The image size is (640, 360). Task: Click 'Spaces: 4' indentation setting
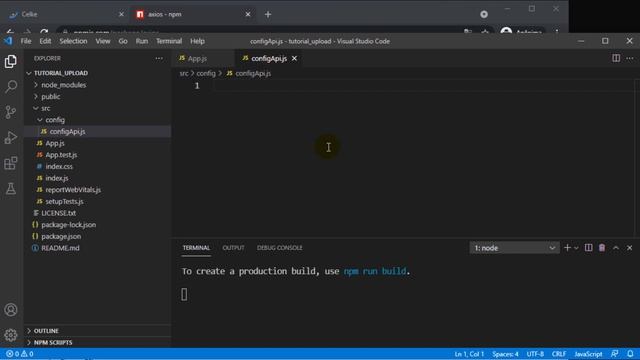(x=505, y=354)
